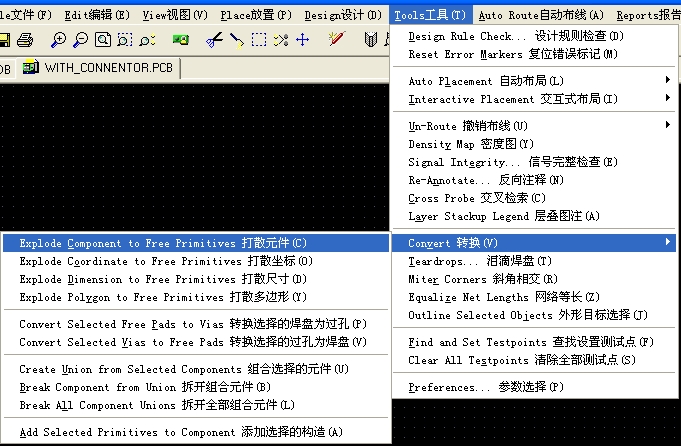The height and width of the screenshot is (446, 681).
Task: Expand the Interactive Placement submenu arrow
Action: point(668,98)
